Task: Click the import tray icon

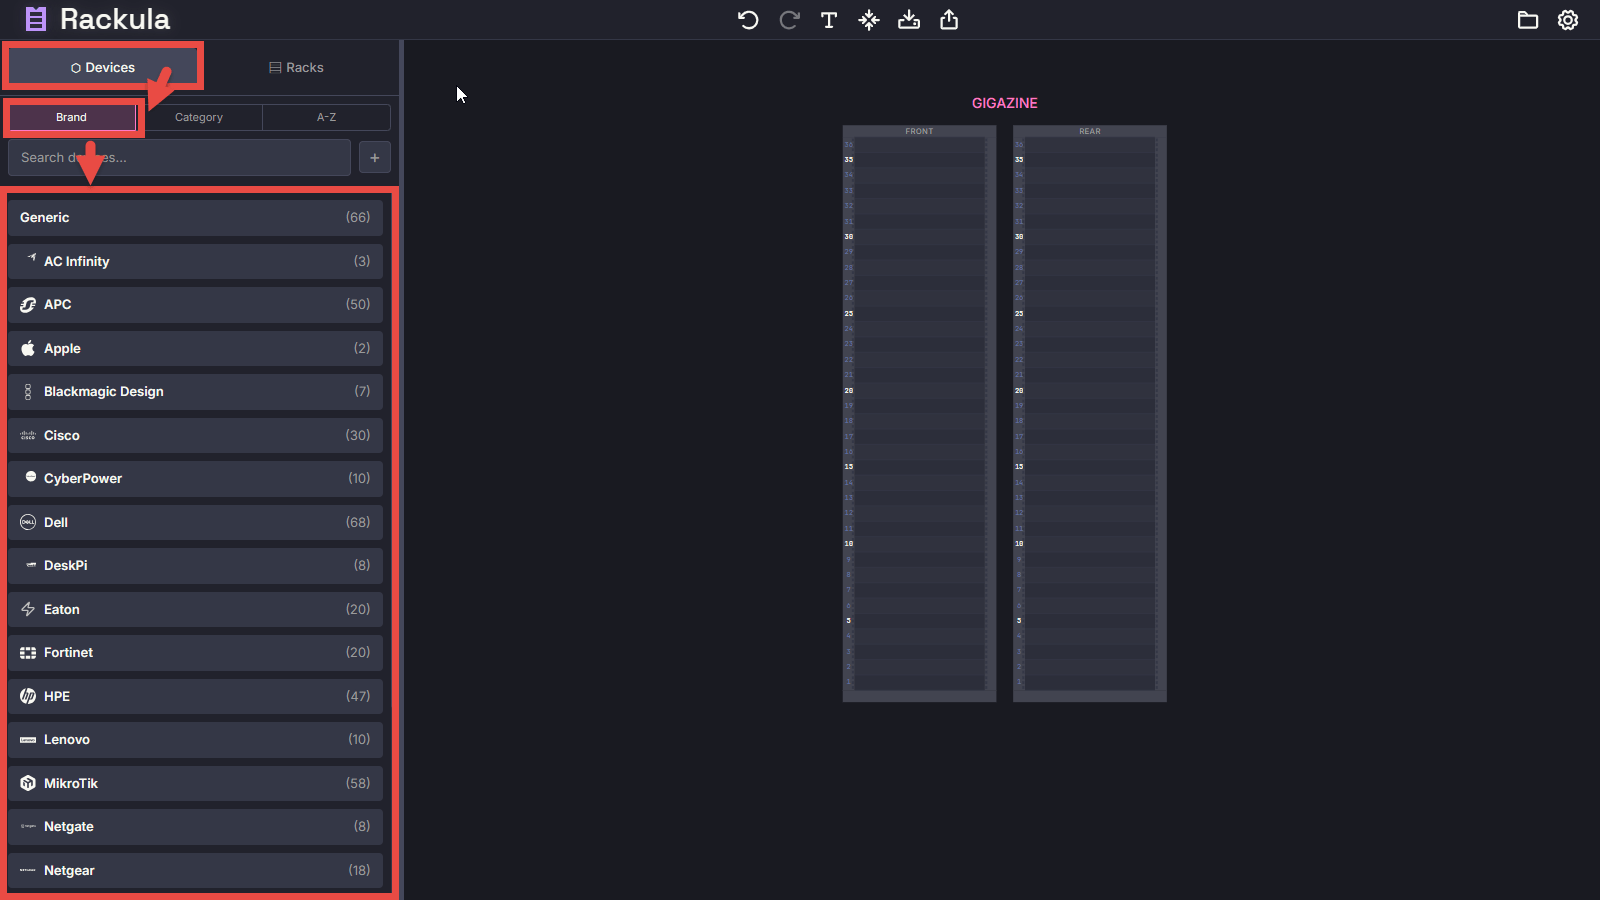Action: 909,20
